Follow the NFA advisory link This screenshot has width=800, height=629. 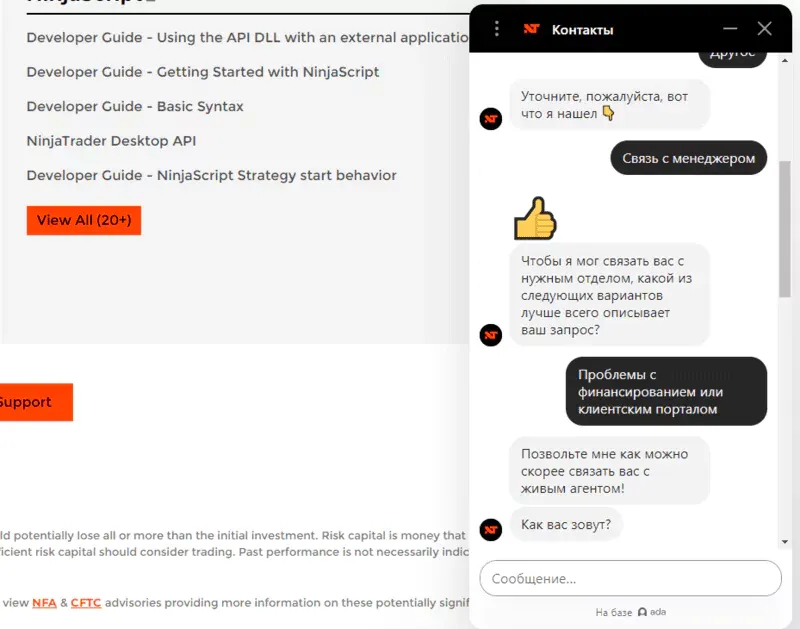pos(44,602)
